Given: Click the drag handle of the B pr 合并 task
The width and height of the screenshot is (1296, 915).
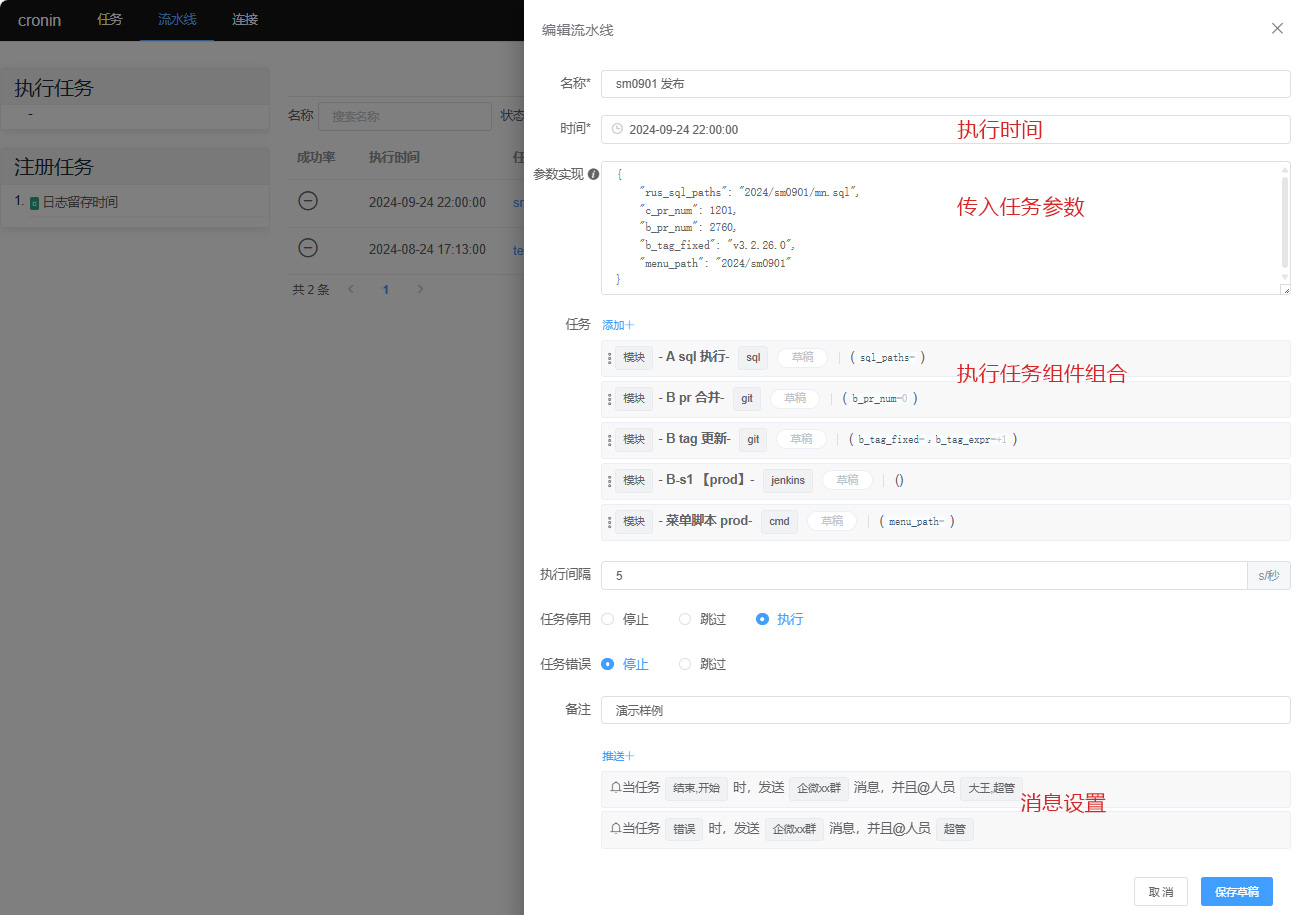Looking at the screenshot, I should pyautogui.click(x=609, y=398).
